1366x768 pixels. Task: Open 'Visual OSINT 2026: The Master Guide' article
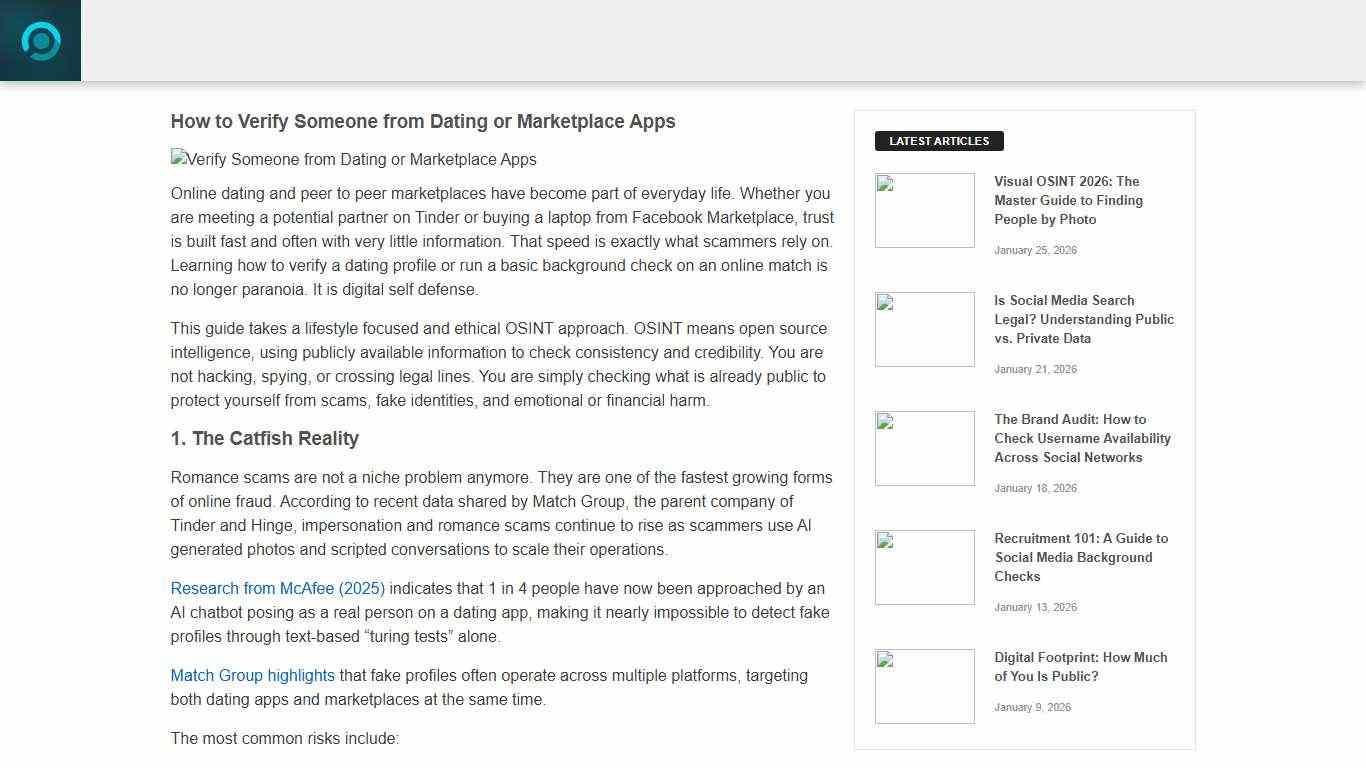[1067, 200]
